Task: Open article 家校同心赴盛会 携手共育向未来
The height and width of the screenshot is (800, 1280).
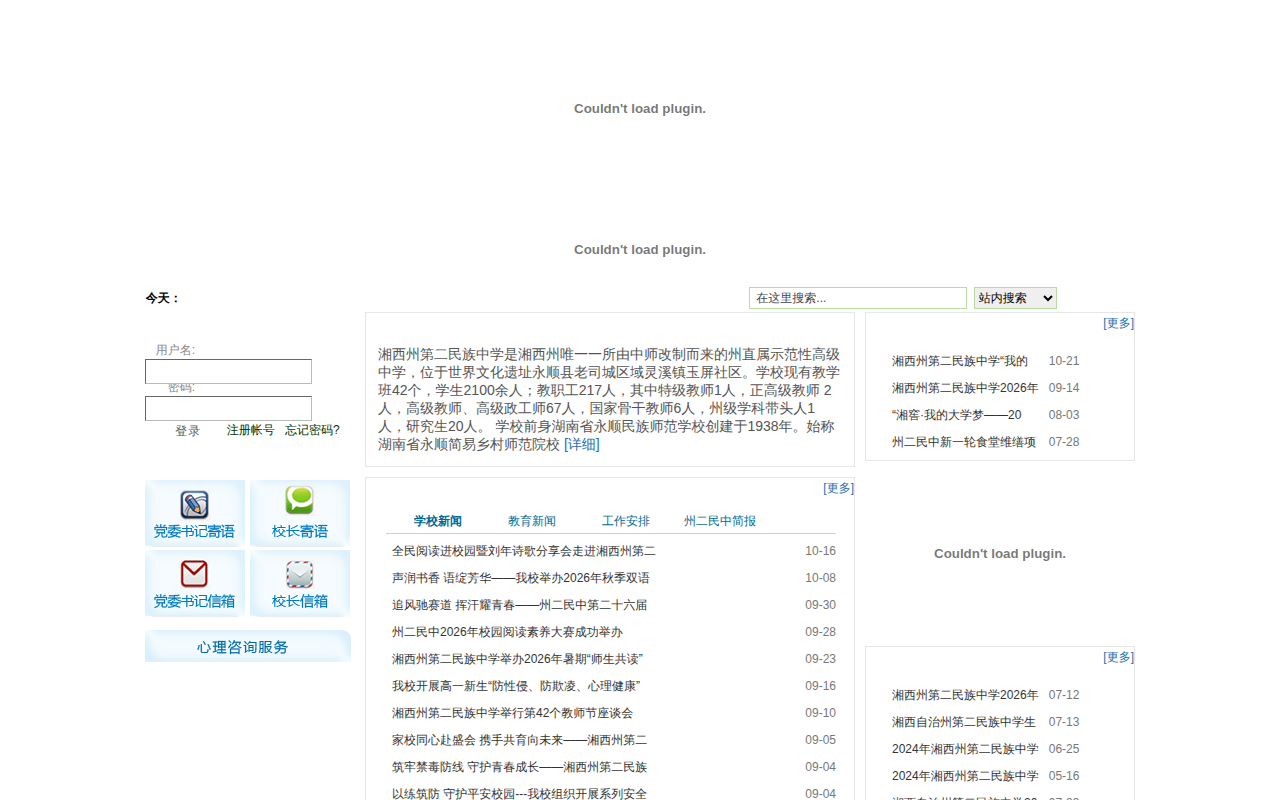Action: (x=520, y=740)
